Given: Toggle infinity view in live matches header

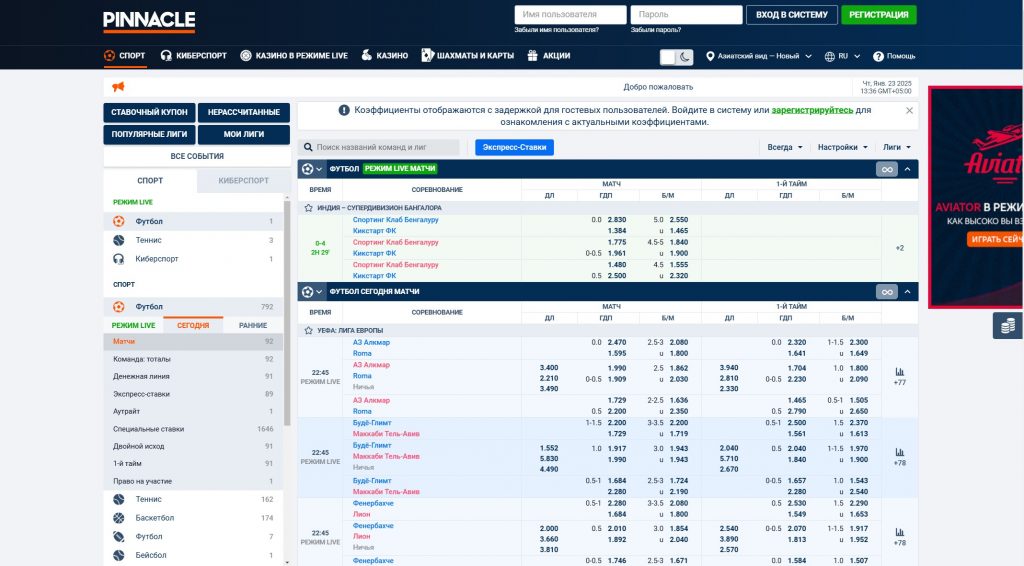Looking at the screenshot, I should point(886,169).
